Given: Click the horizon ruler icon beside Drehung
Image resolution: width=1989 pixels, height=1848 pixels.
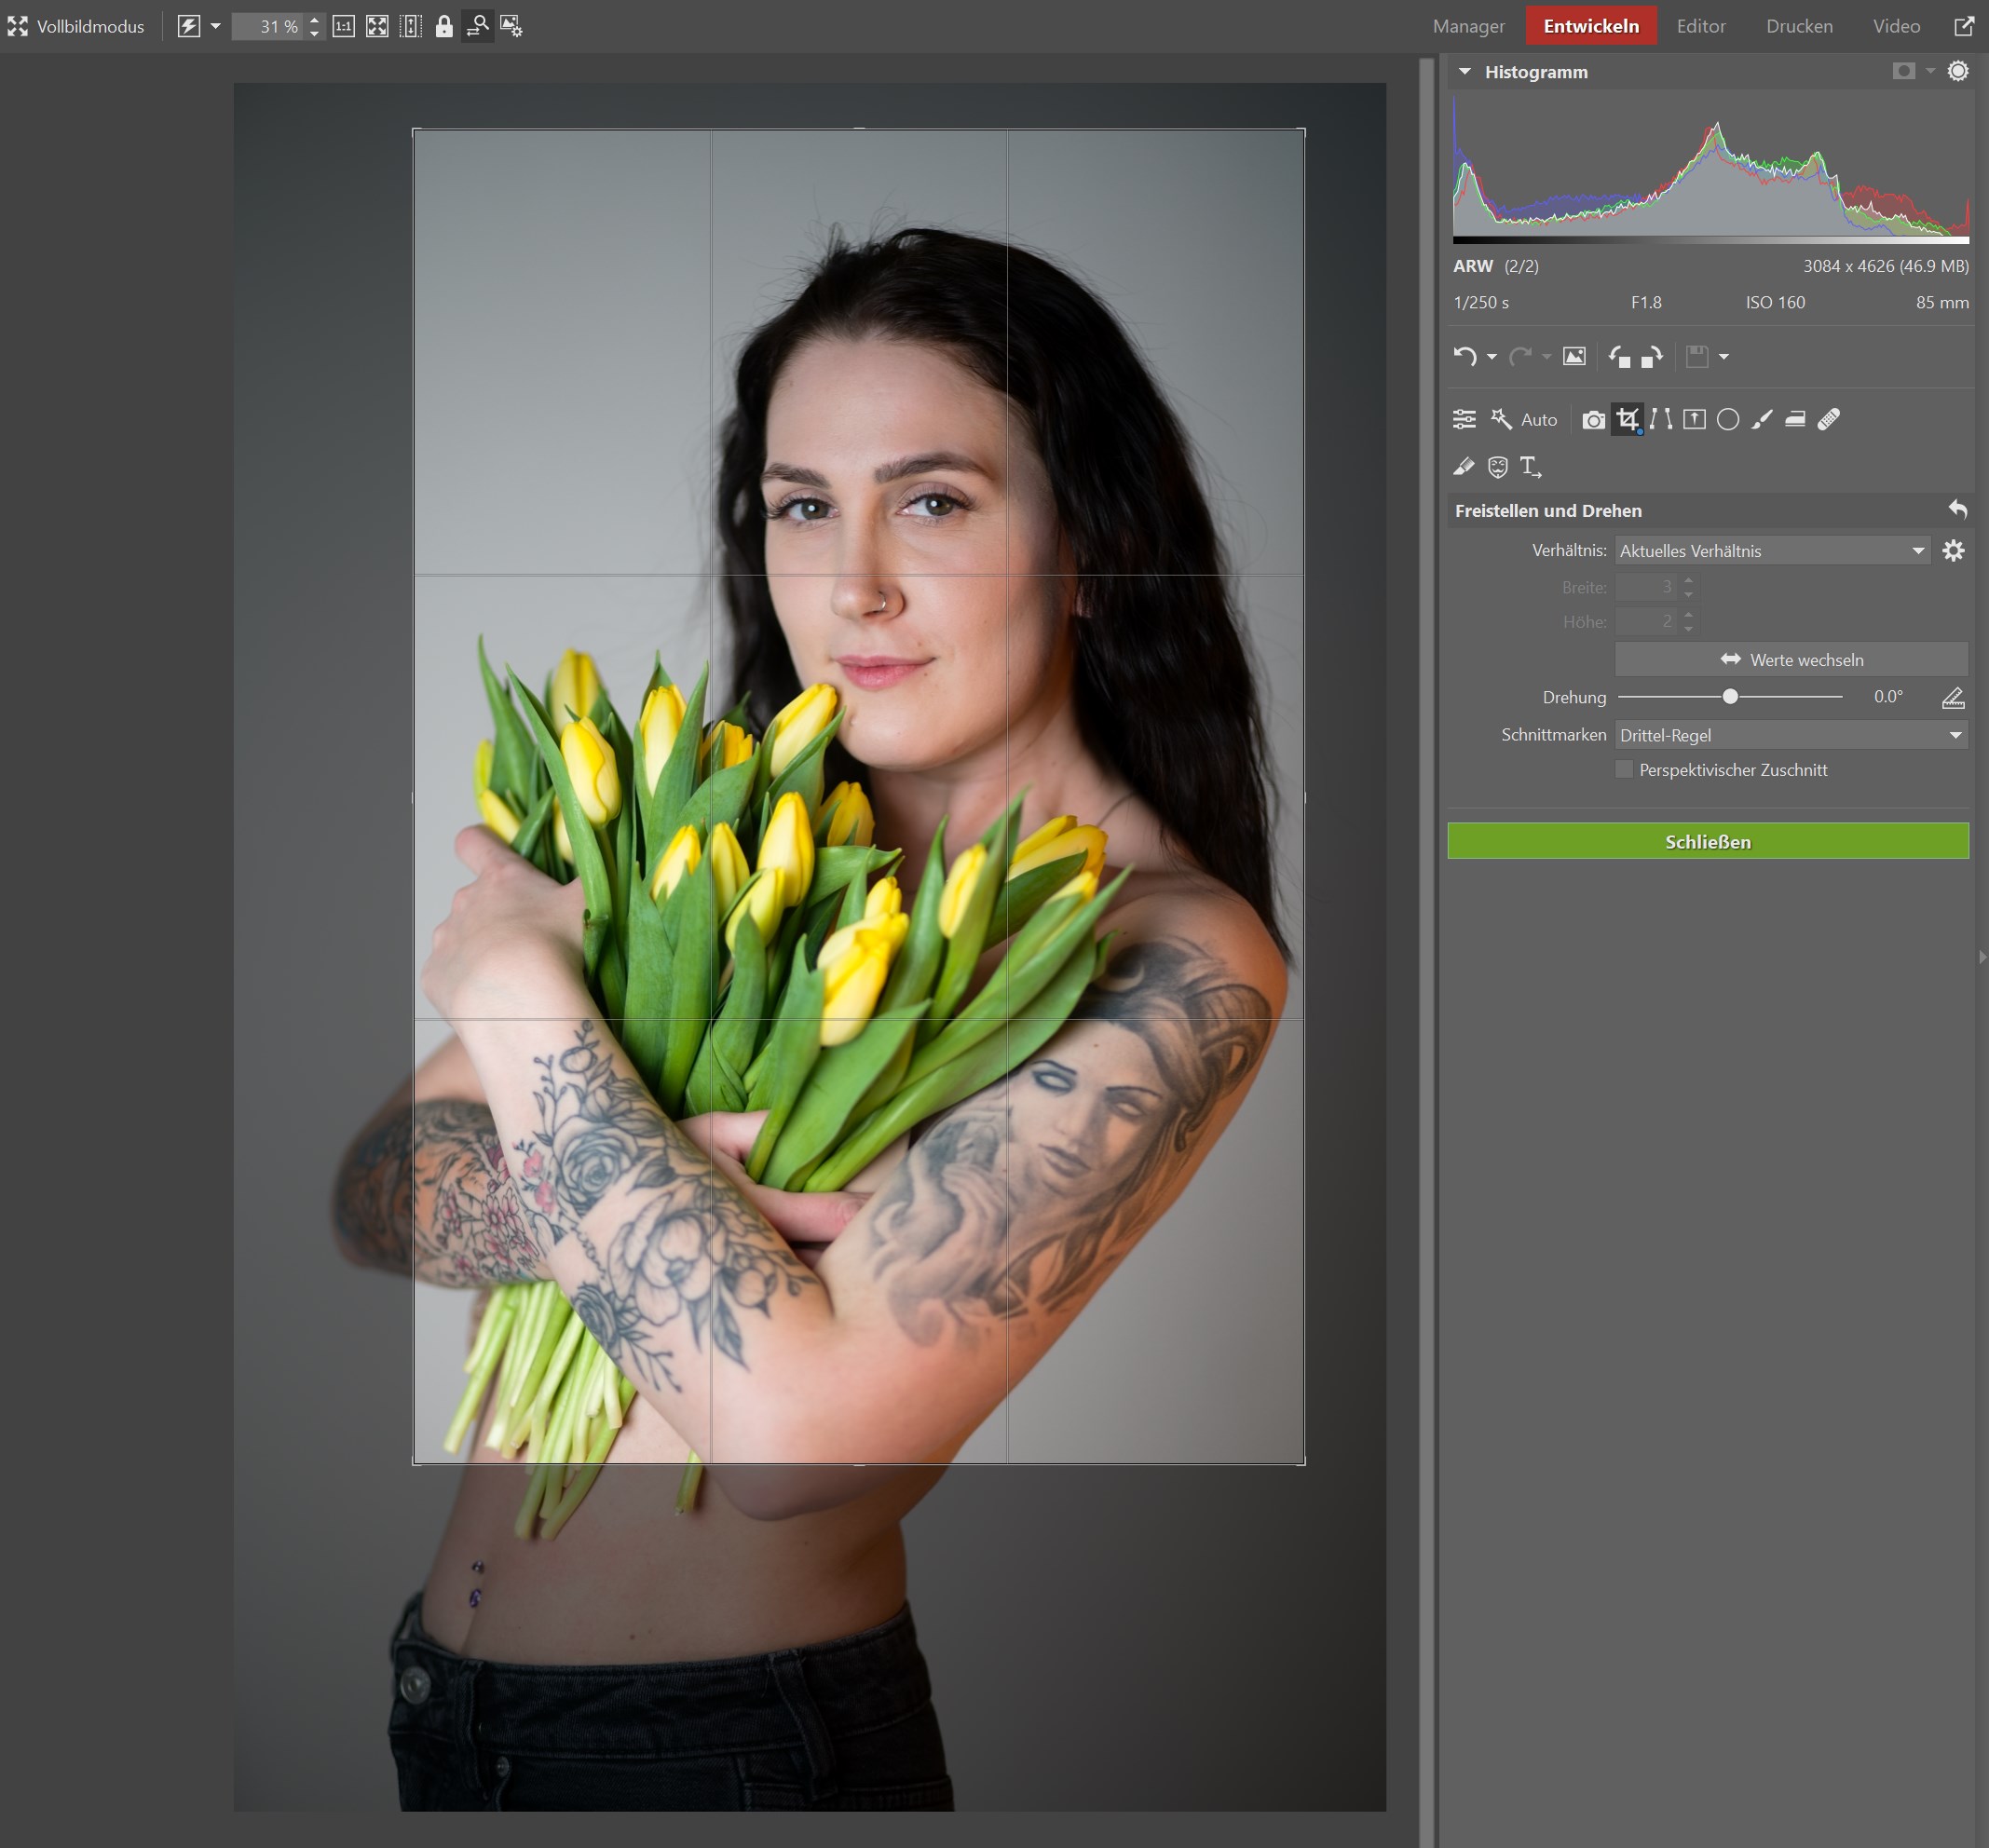Looking at the screenshot, I should click(1952, 697).
